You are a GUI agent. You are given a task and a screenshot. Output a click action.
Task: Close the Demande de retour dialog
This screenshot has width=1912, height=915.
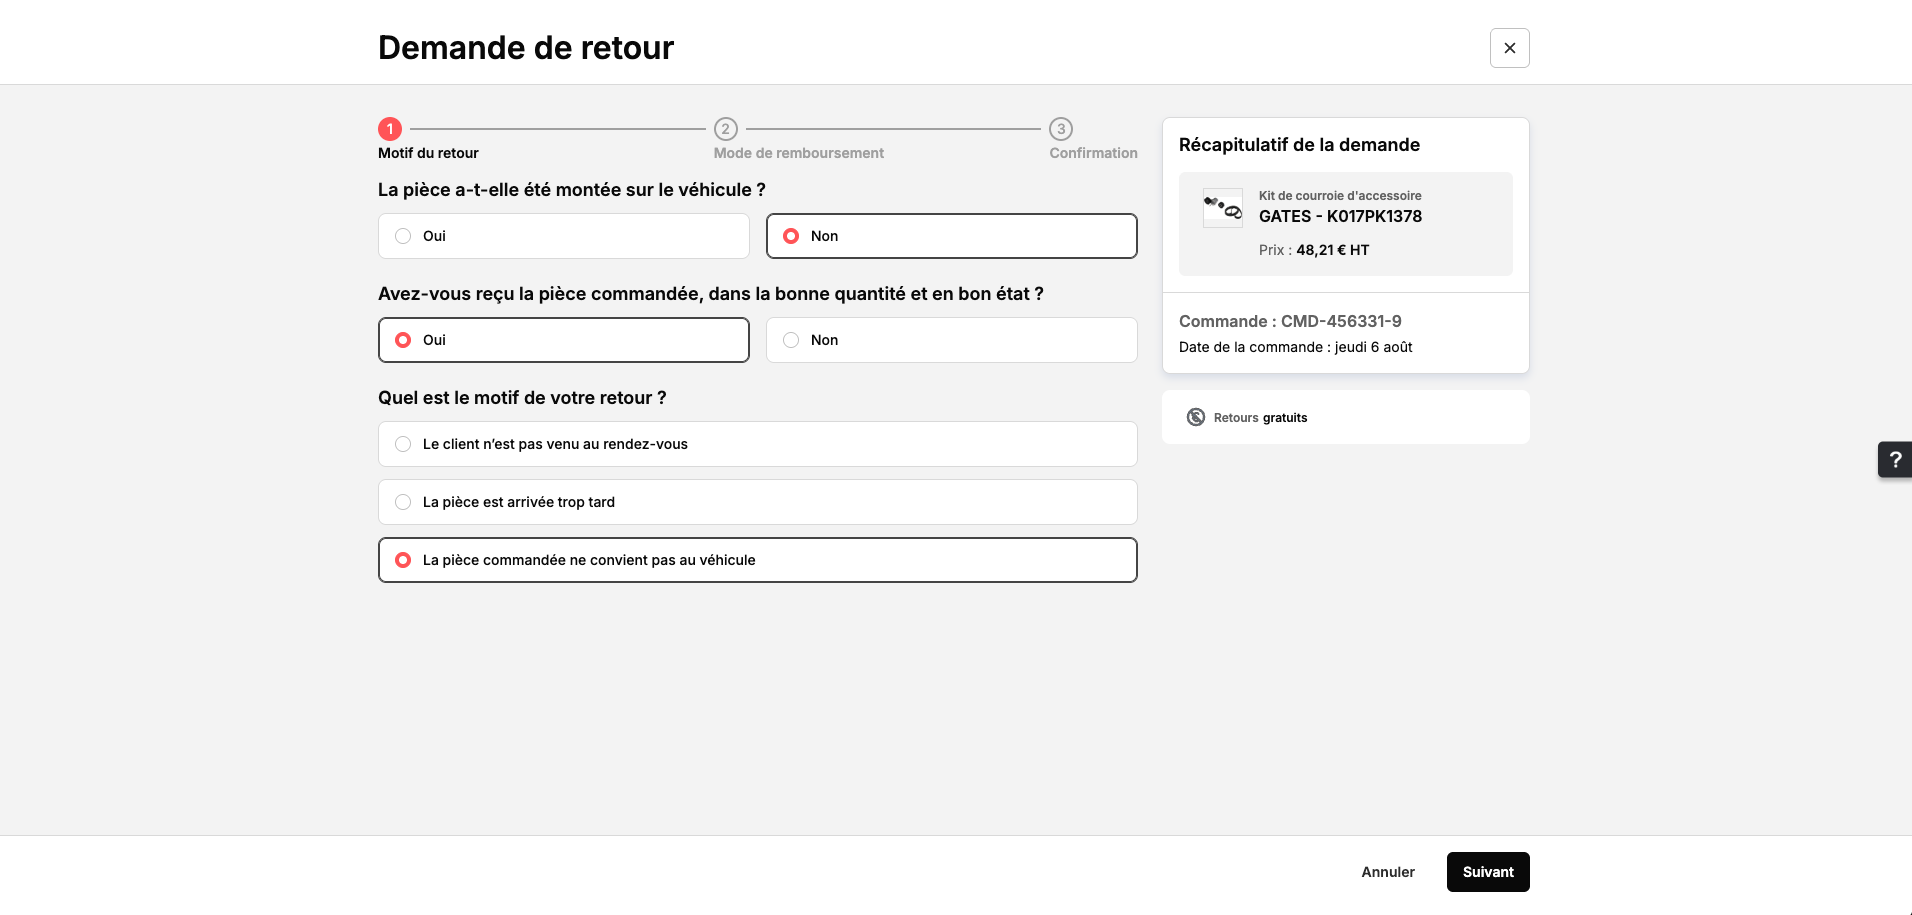coord(1509,48)
